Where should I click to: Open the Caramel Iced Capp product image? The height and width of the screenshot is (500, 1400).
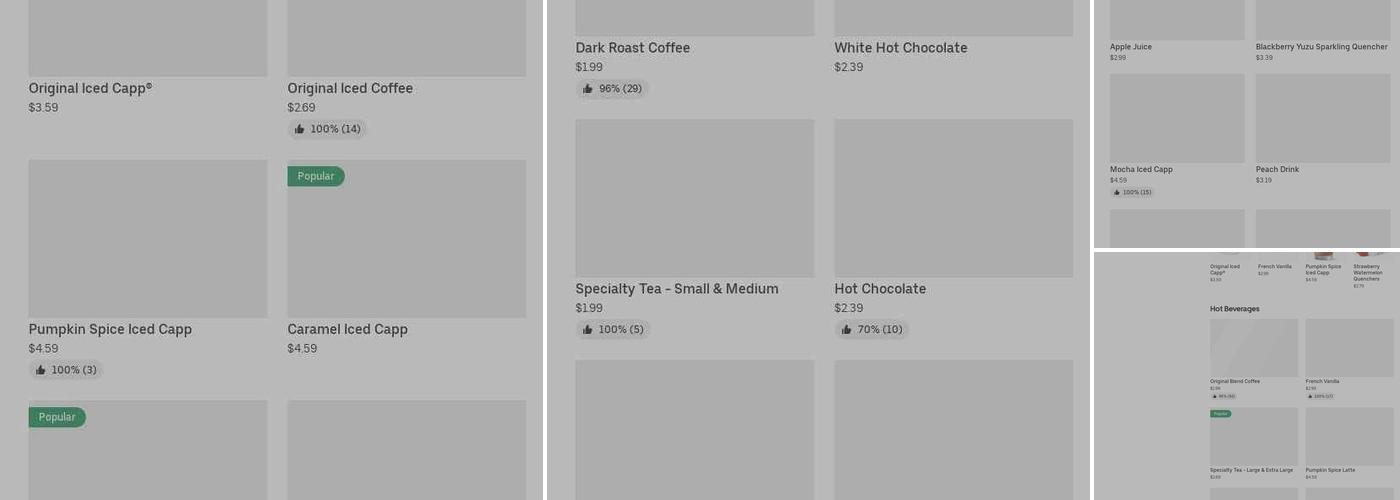pos(406,238)
